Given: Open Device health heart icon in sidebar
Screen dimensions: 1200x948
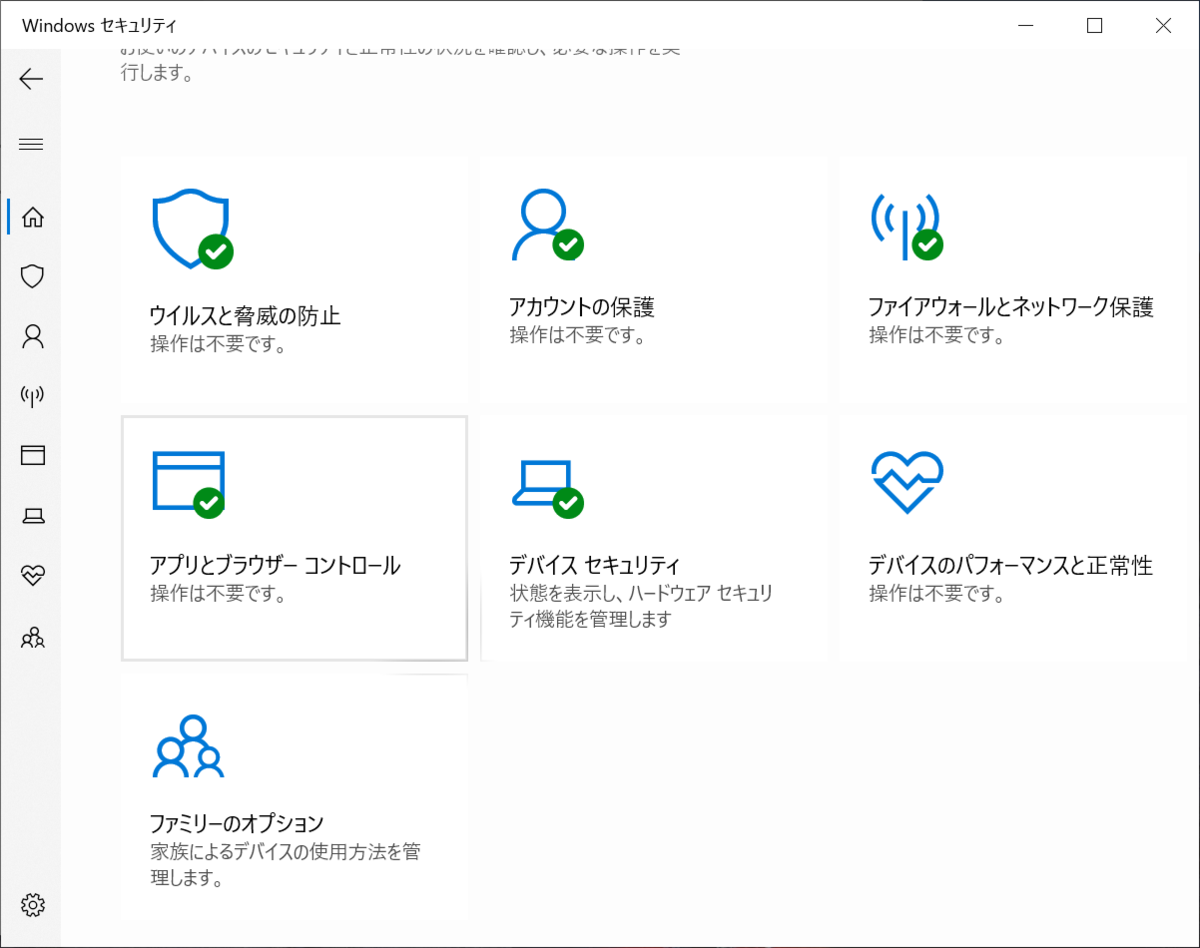Looking at the screenshot, I should point(32,576).
